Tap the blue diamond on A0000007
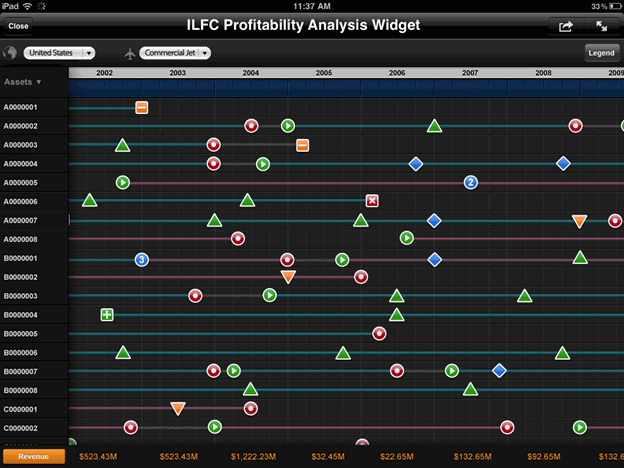624x468 pixels. pyautogui.click(x=434, y=220)
